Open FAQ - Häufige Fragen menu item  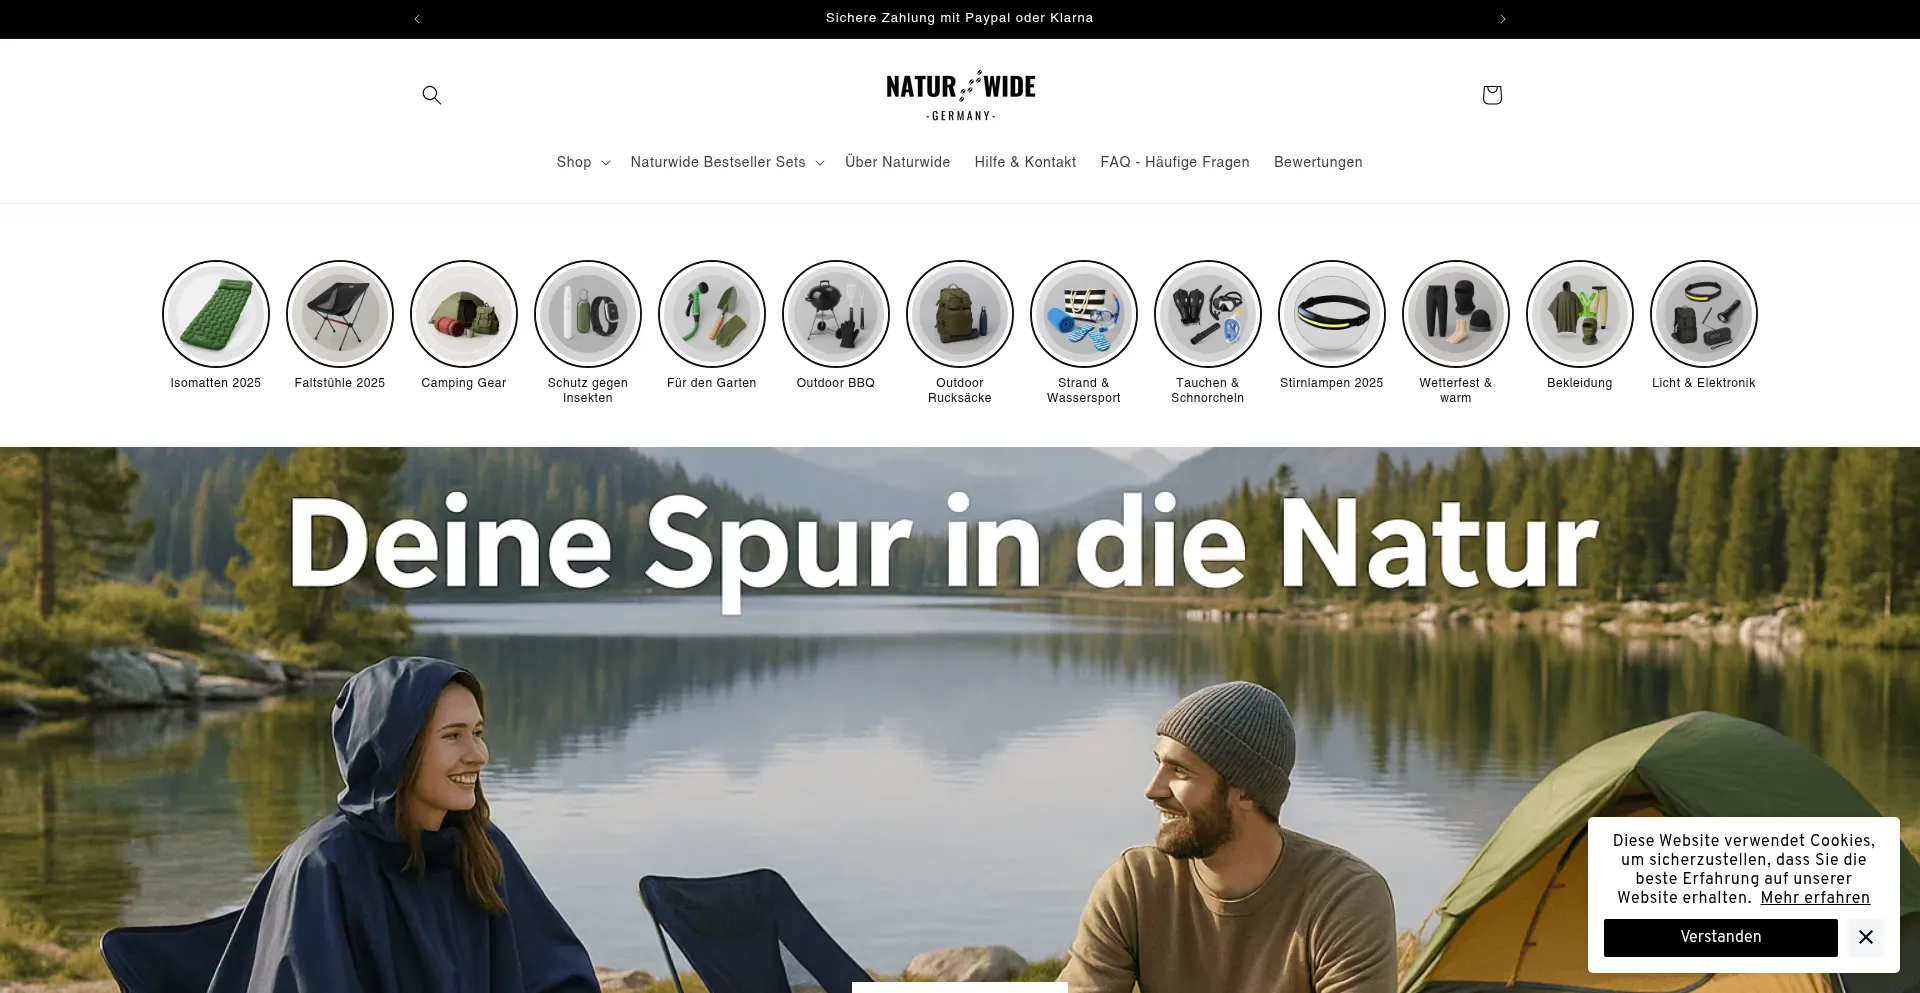point(1174,162)
